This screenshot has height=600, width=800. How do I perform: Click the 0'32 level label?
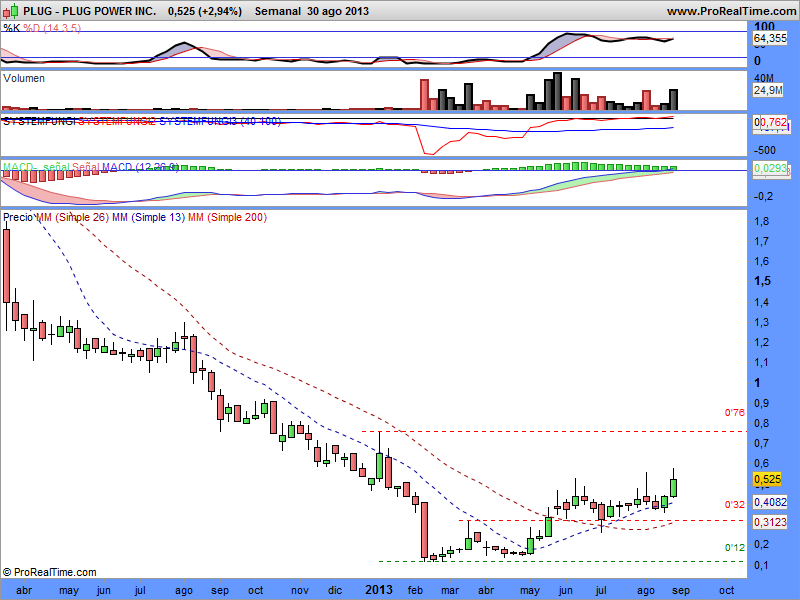point(735,505)
